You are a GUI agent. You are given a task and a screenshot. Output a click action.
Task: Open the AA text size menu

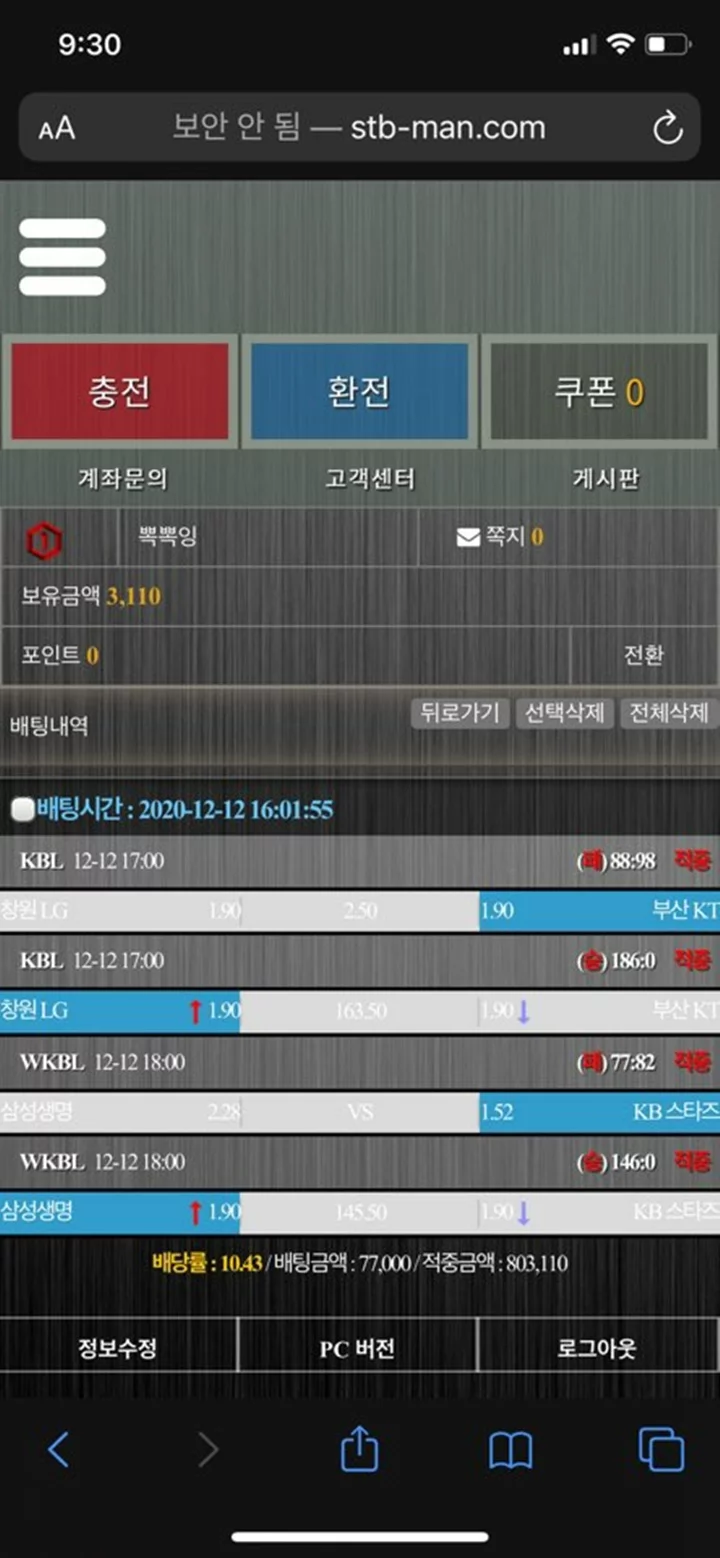coord(56,129)
